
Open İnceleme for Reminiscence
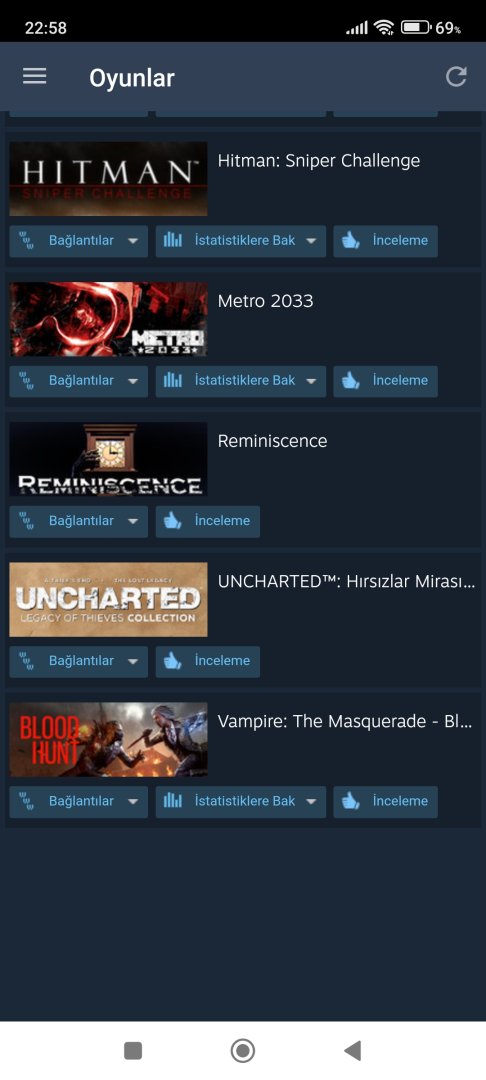coord(208,521)
